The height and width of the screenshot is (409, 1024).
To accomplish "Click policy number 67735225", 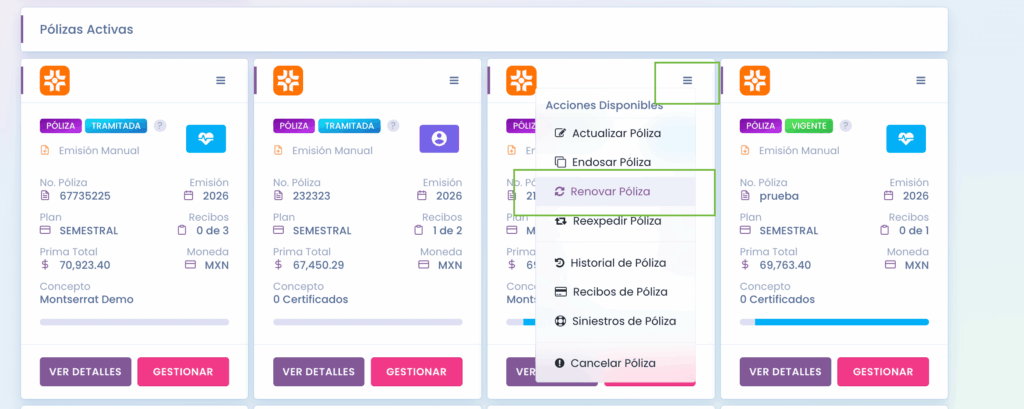I will 87,196.
